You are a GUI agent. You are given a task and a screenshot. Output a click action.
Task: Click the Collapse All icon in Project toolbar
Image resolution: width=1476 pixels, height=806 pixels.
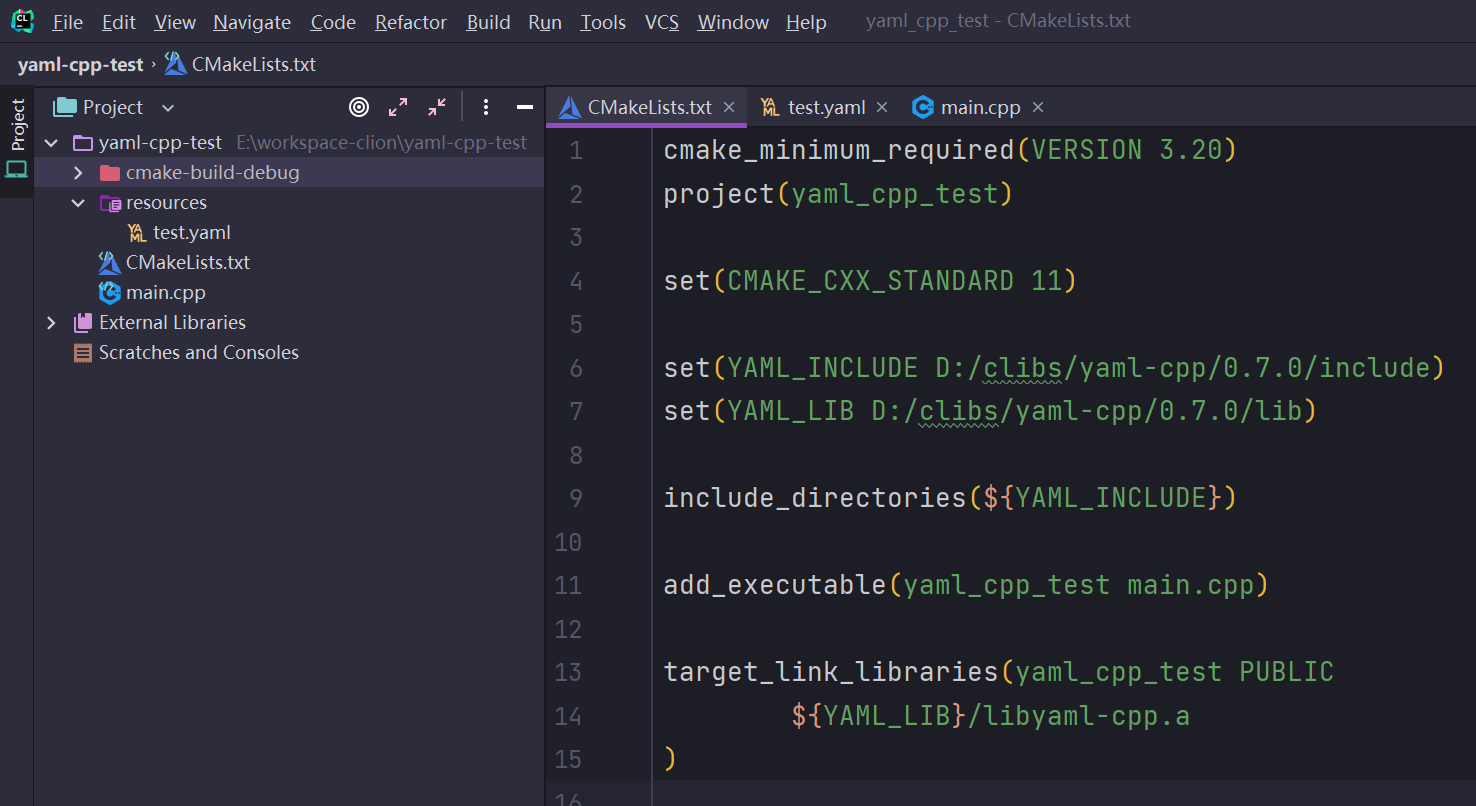click(436, 107)
